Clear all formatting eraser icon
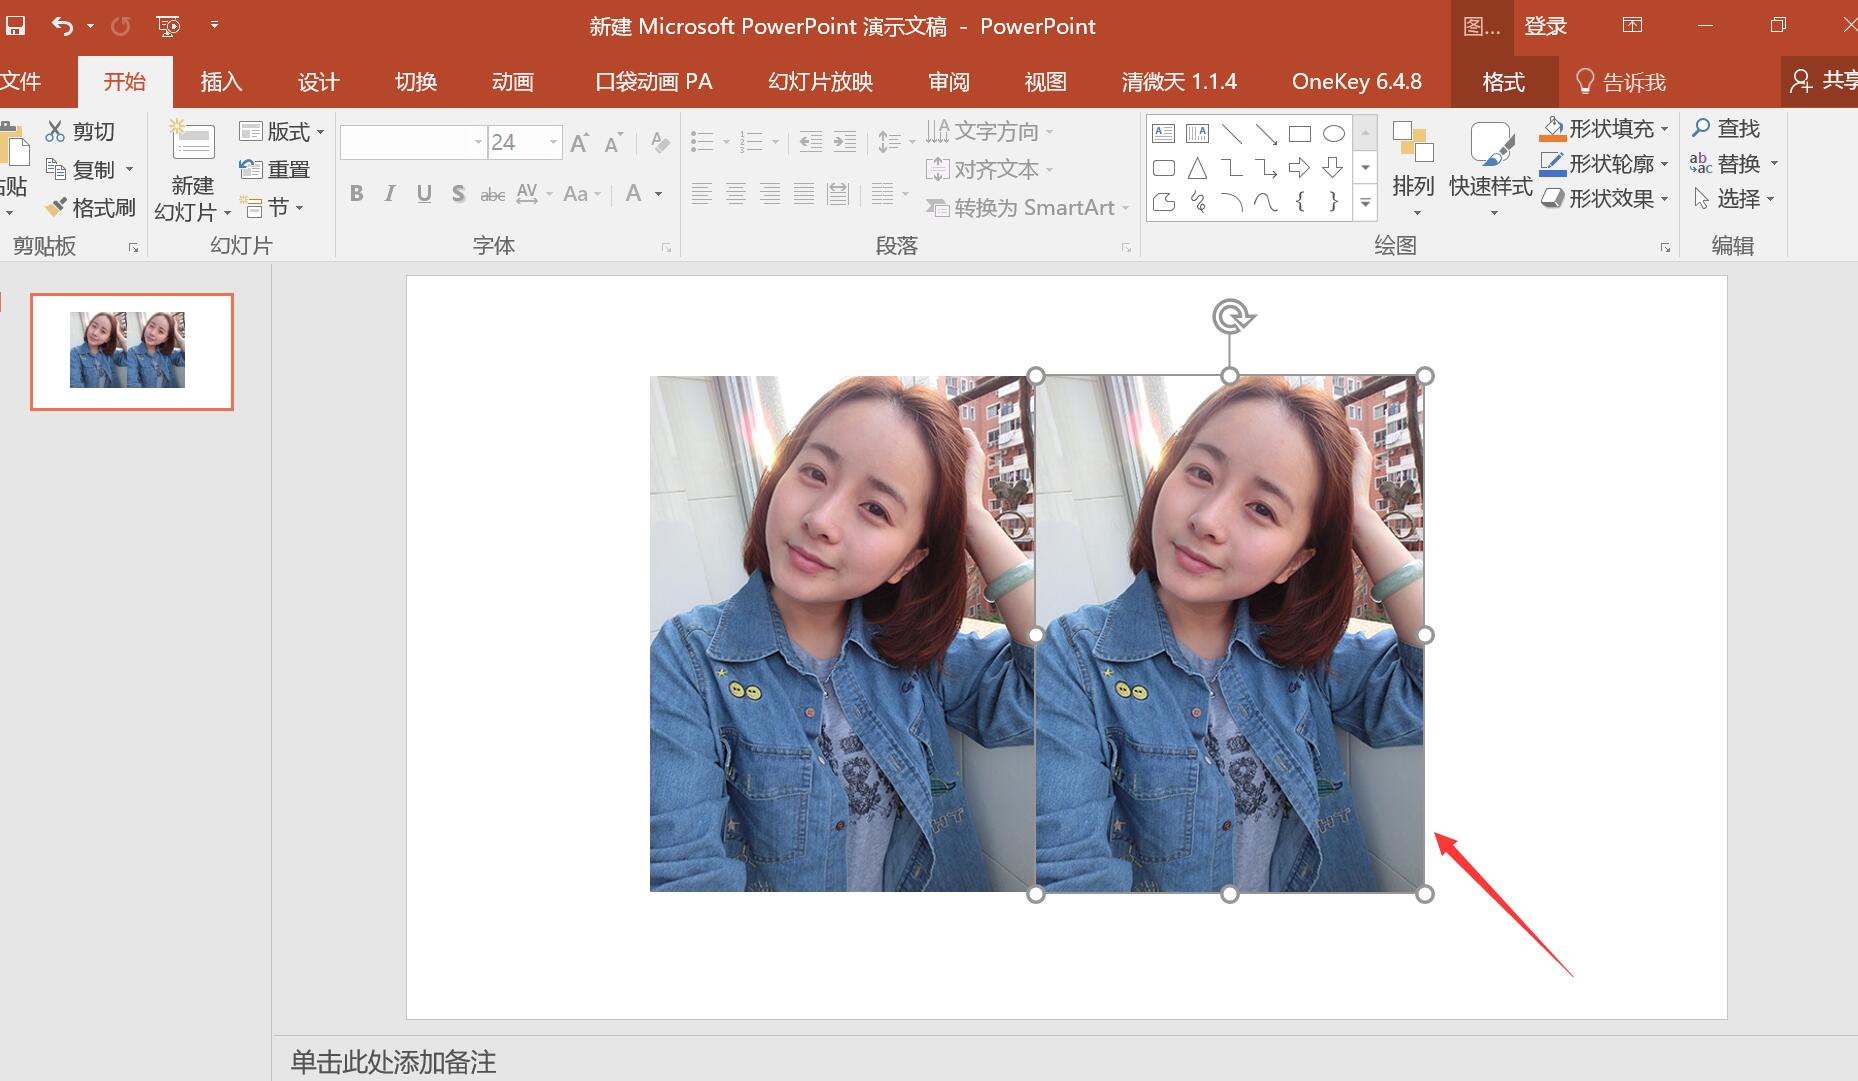This screenshot has width=1858, height=1081. tap(659, 142)
